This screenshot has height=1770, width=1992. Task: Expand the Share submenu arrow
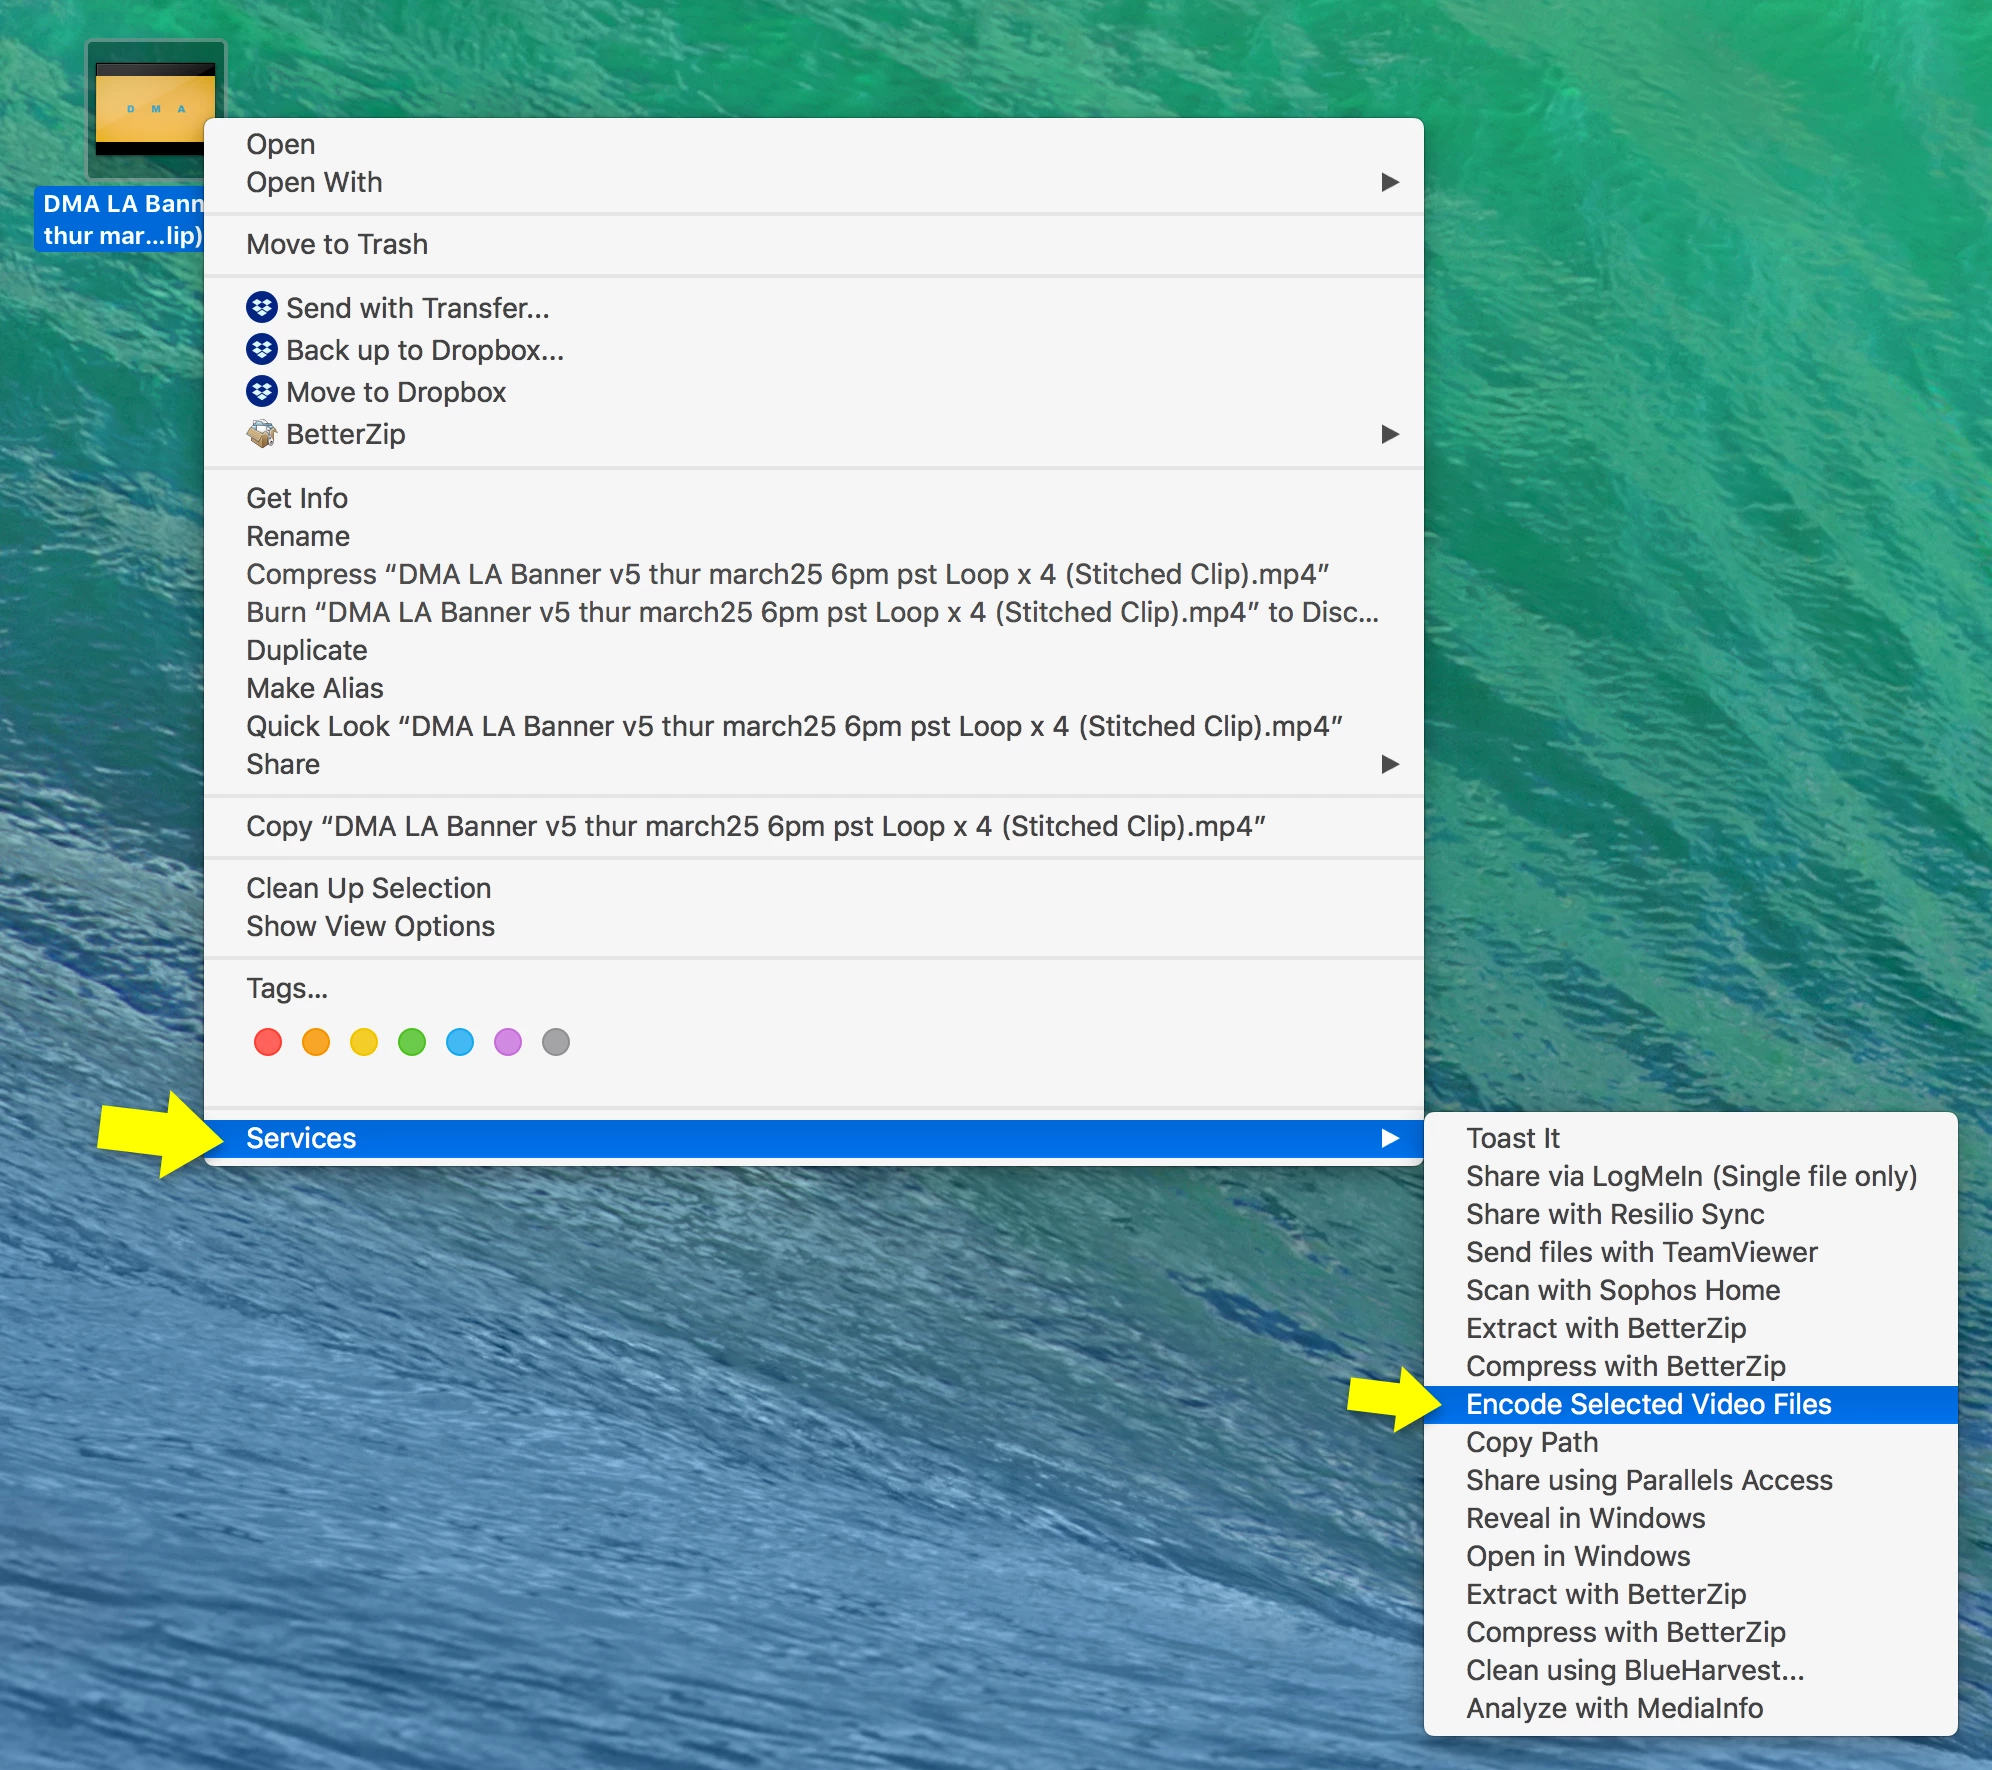1389,764
